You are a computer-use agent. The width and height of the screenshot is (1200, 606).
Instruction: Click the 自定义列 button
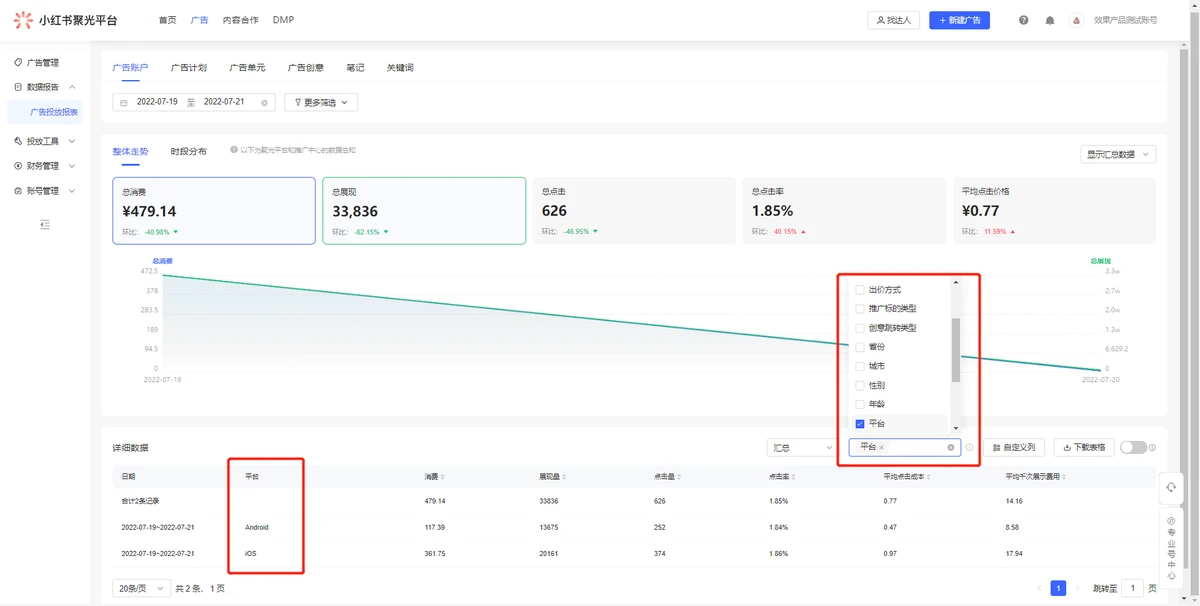tap(1014, 448)
